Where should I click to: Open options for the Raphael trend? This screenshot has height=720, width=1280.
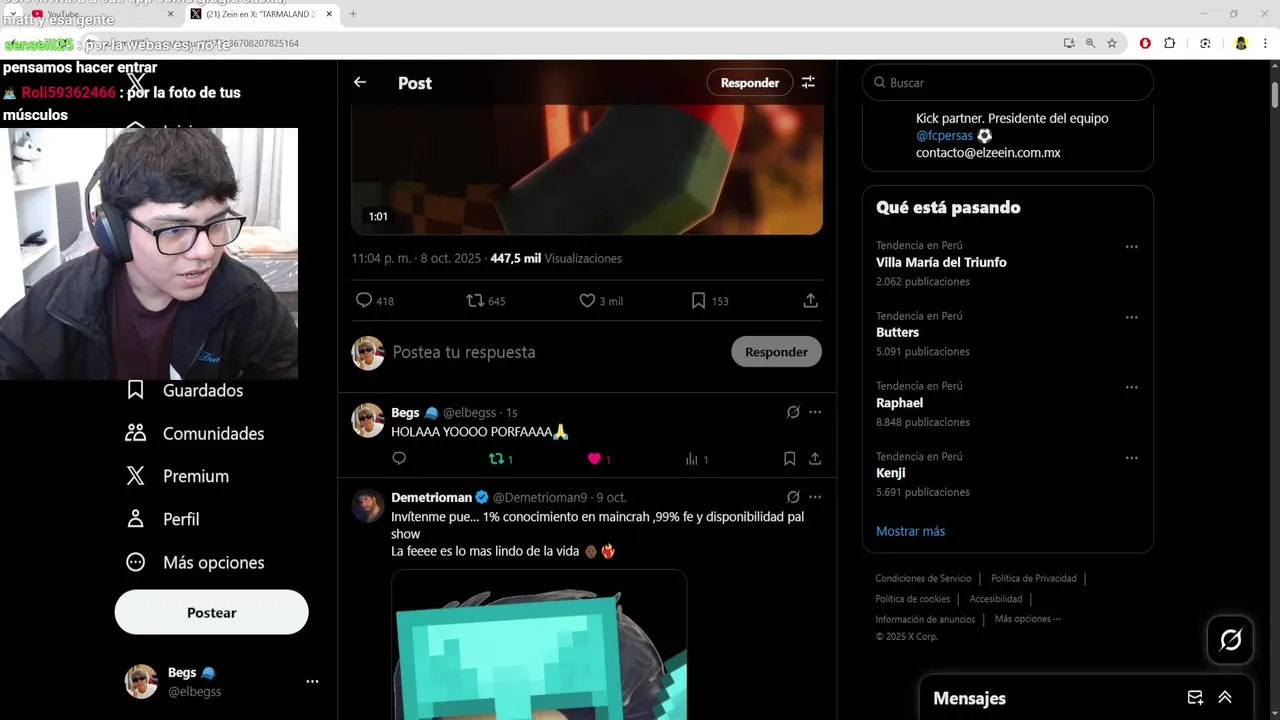click(x=1131, y=387)
